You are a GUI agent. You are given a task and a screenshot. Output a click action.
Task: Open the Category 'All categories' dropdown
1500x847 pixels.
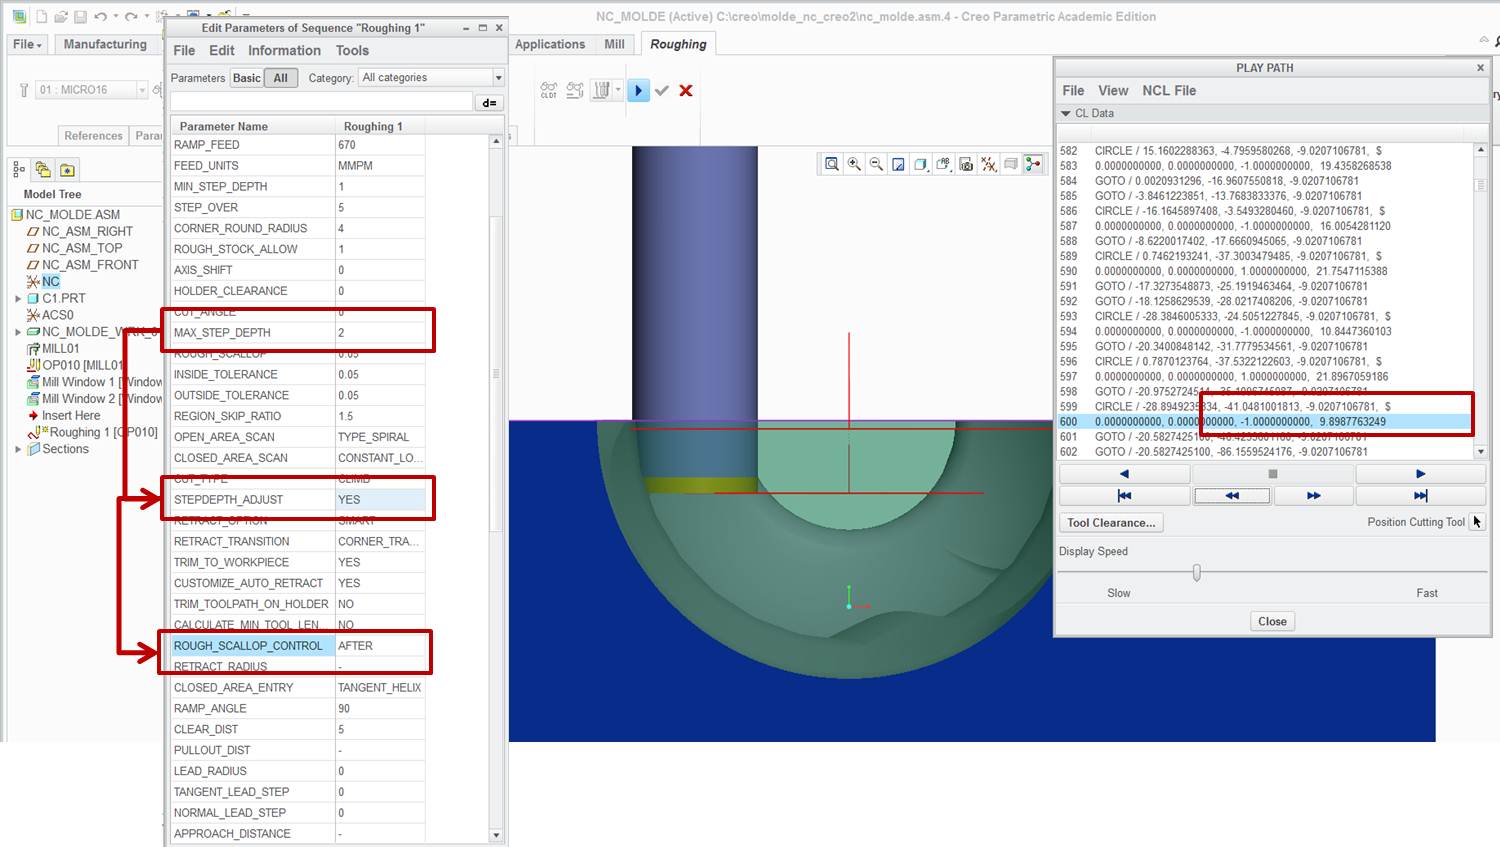pos(431,78)
